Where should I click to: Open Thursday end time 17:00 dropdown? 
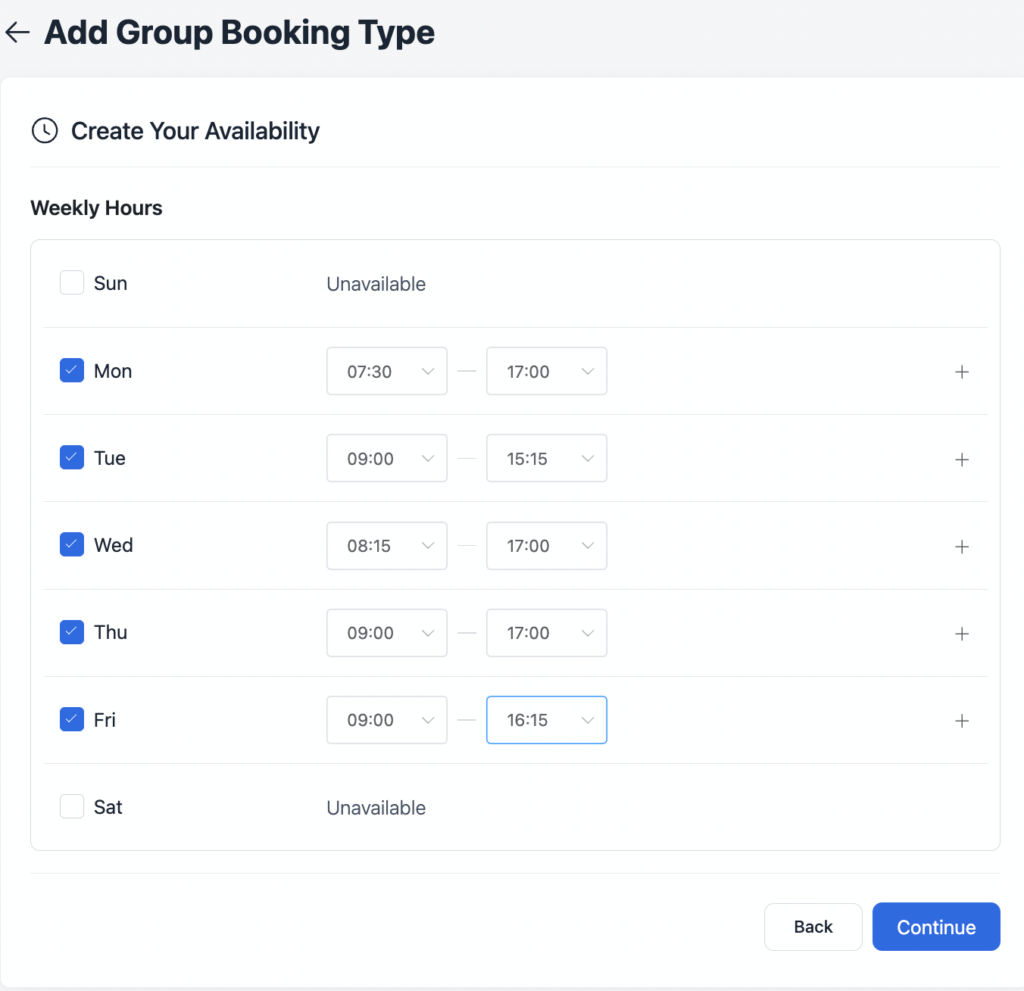546,633
